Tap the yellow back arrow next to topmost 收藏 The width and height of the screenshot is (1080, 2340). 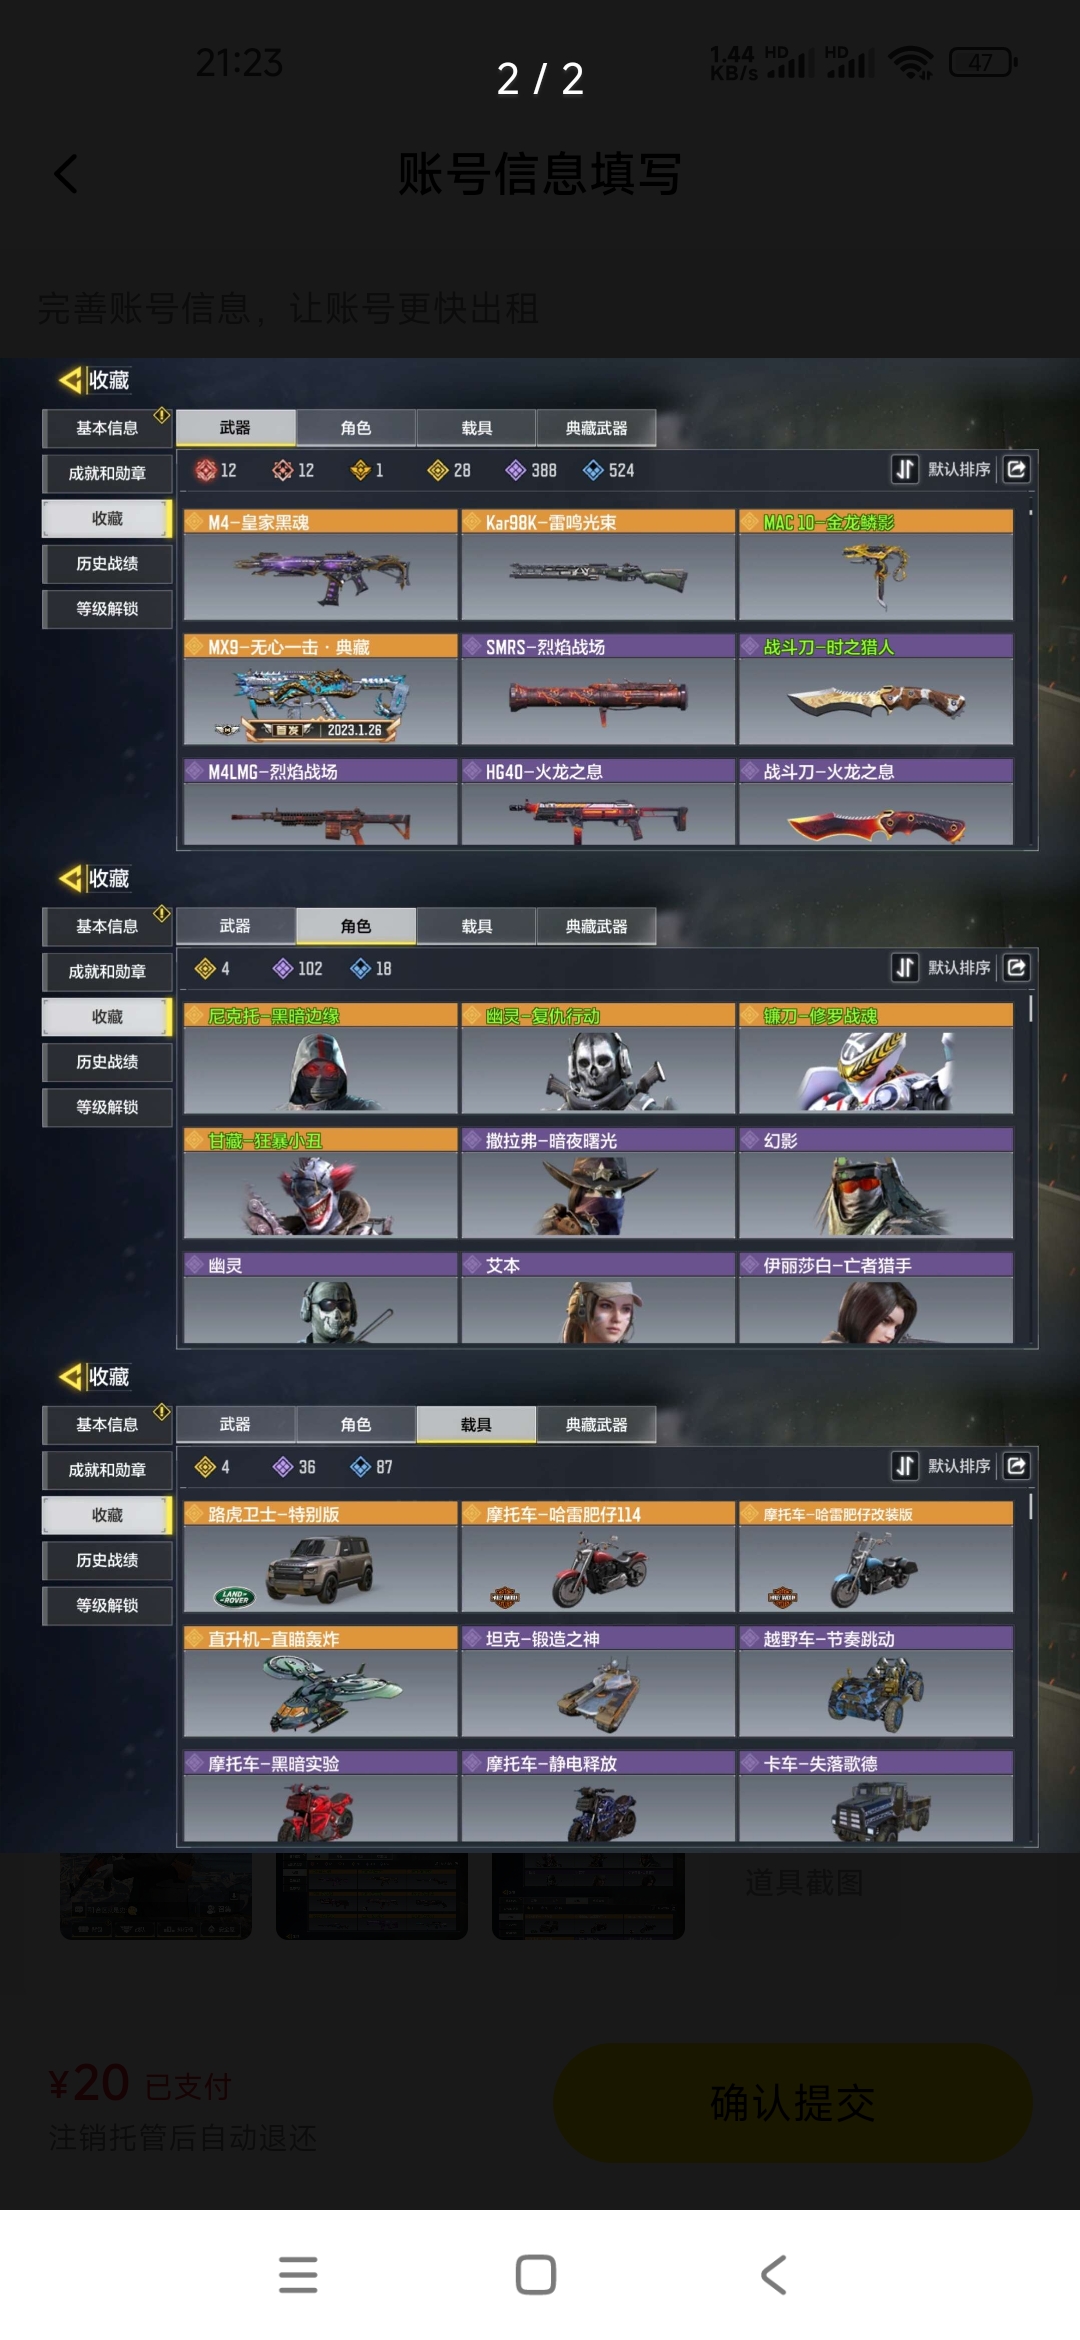(x=70, y=380)
